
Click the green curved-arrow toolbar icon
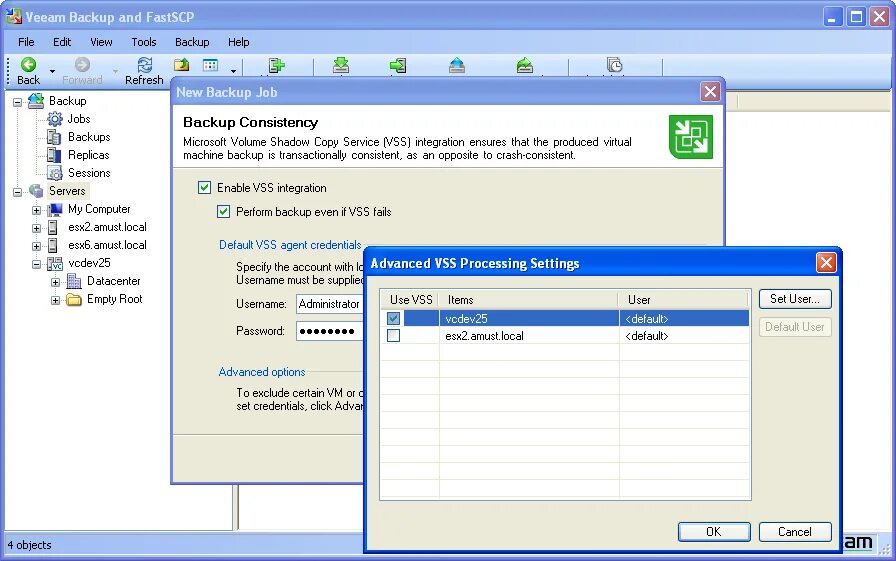pos(525,65)
